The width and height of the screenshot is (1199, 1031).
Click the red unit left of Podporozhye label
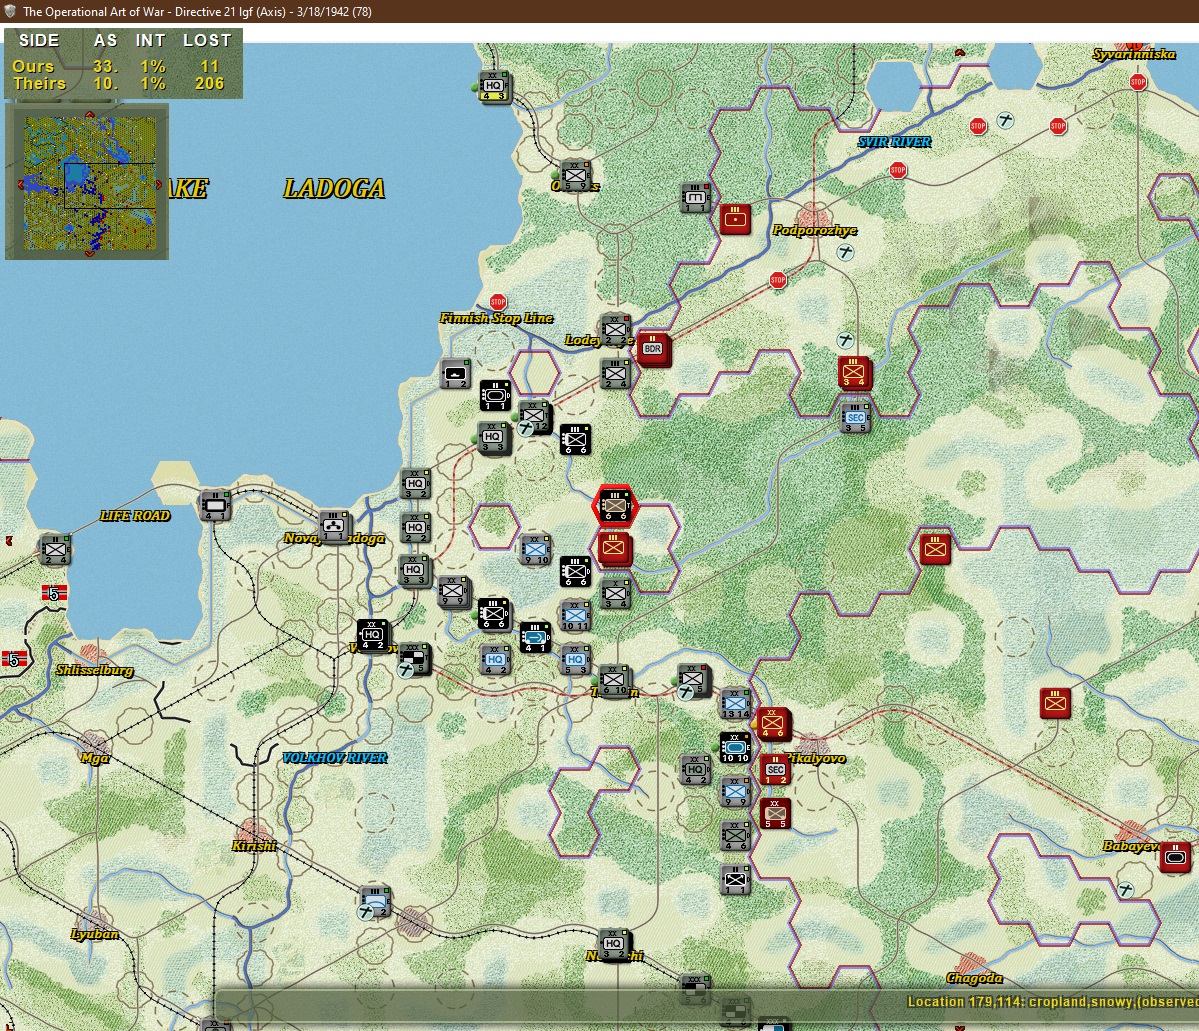tap(735, 220)
